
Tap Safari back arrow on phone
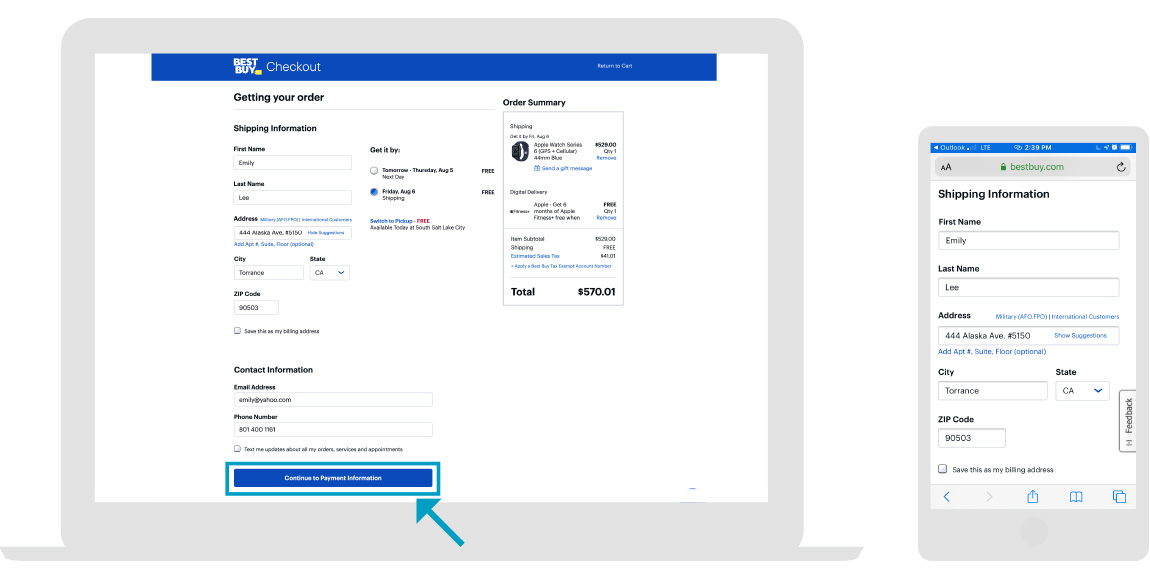[x=946, y=497]
